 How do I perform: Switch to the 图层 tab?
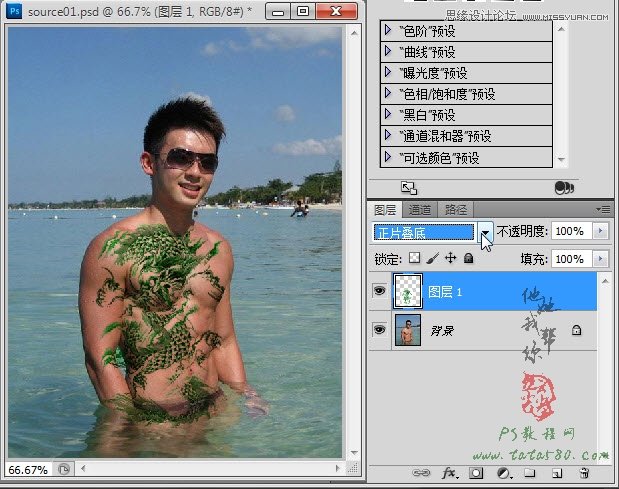tap(385, 210)
